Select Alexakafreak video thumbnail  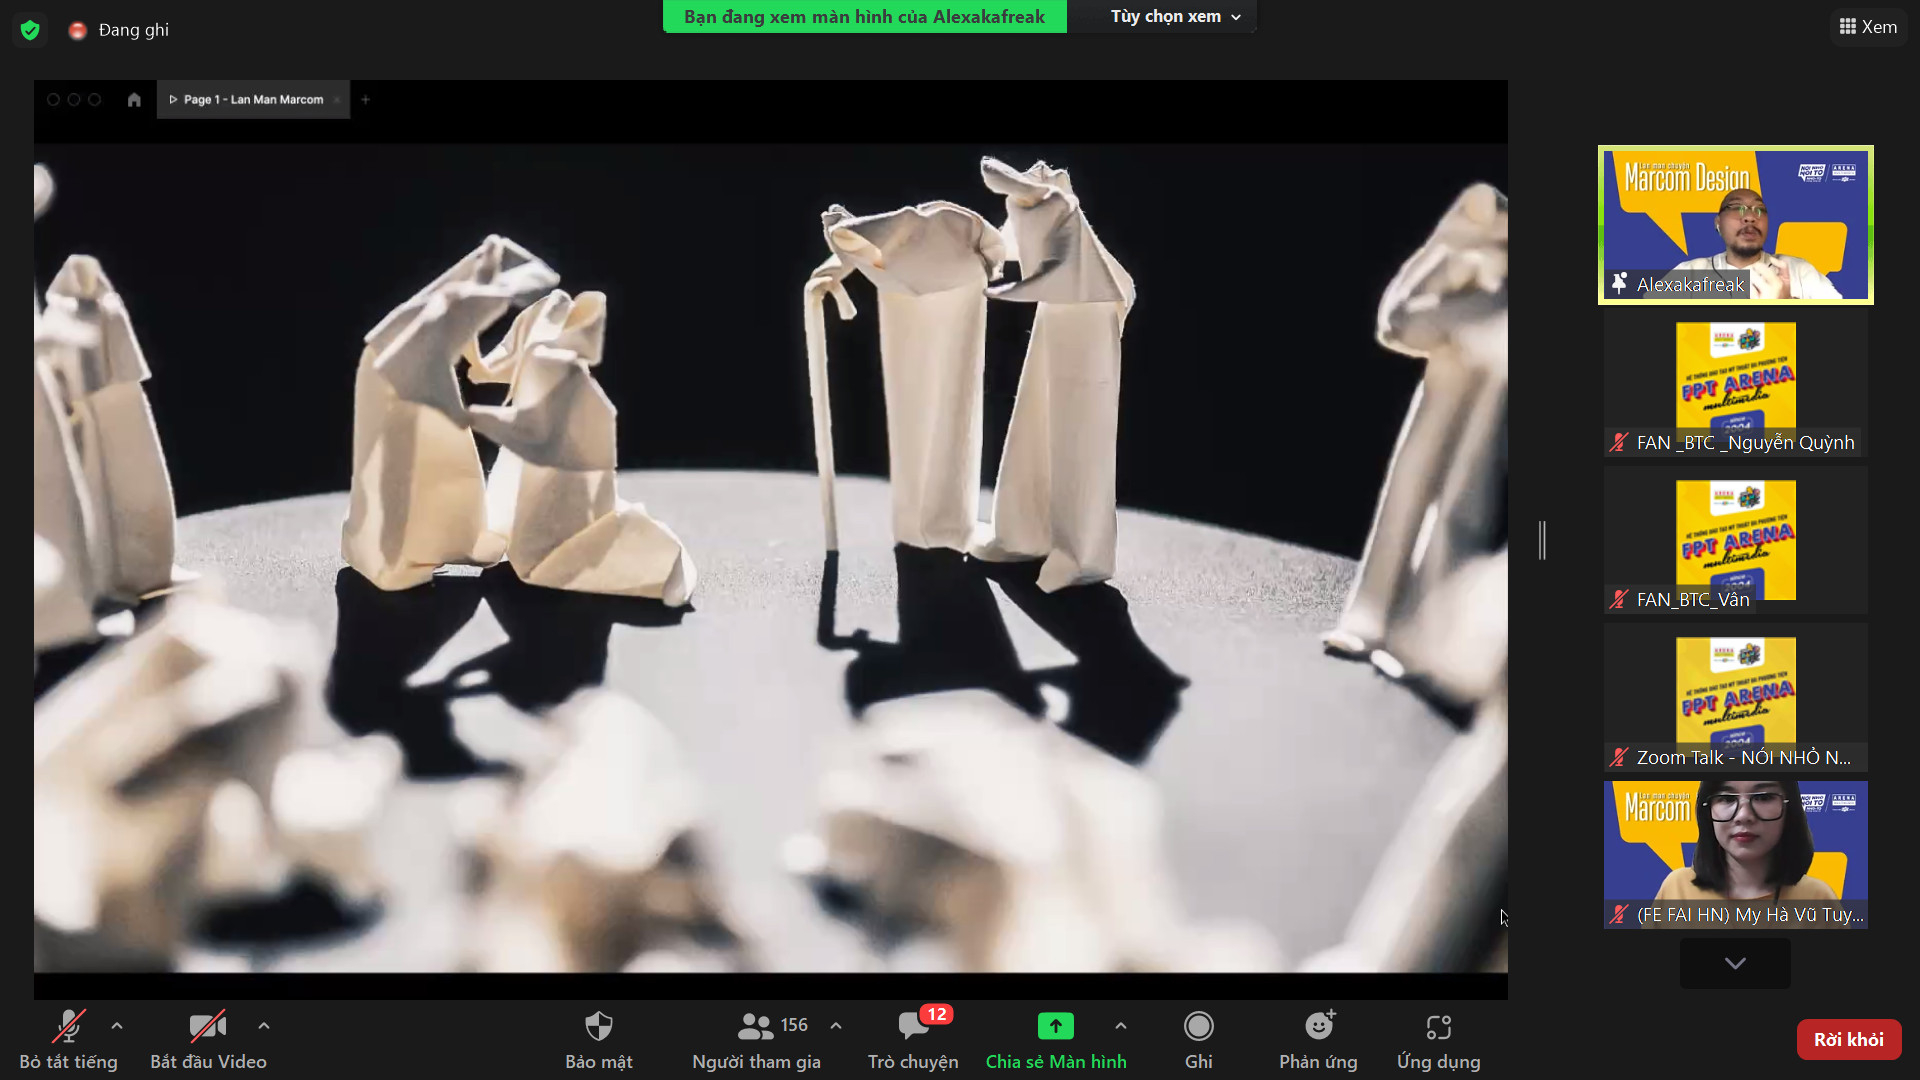tap(1735, 224)
